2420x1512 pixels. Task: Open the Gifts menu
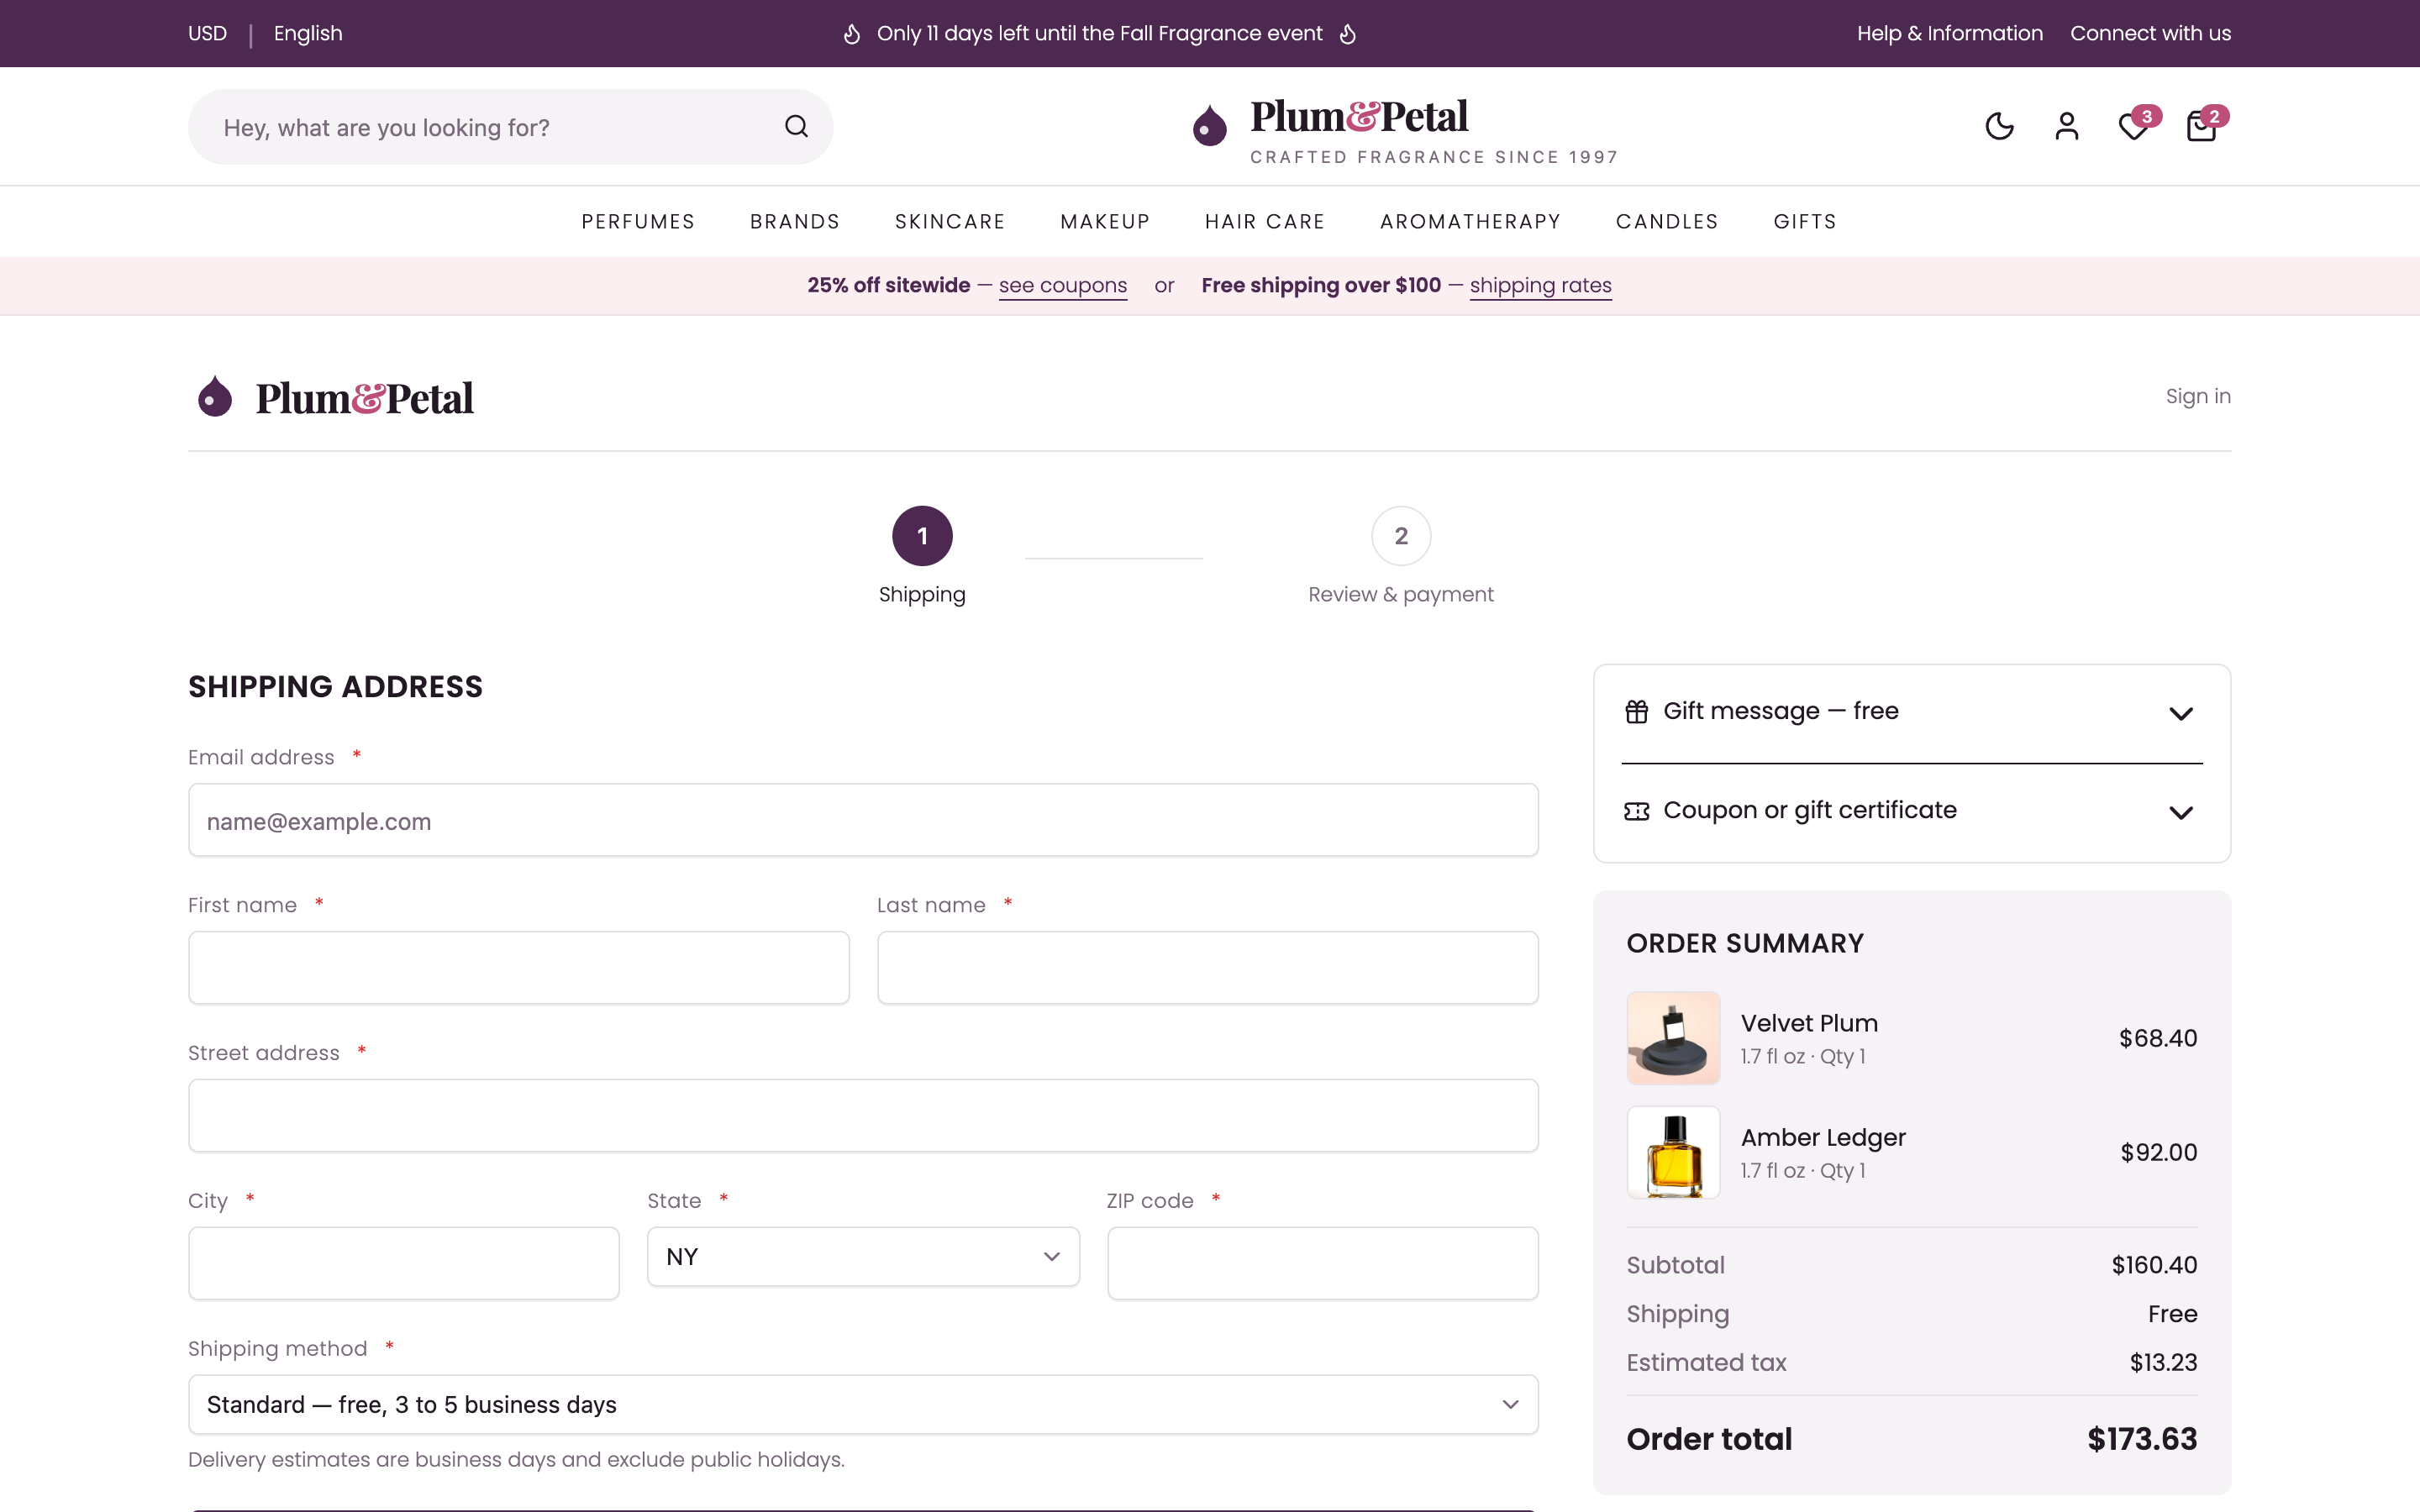1804,221
